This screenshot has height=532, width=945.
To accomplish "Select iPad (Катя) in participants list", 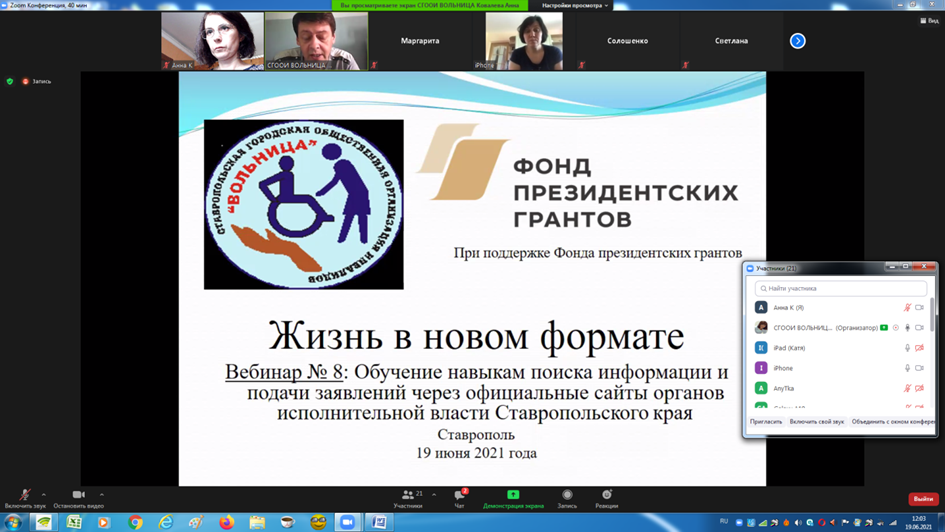I will [840, 348].
